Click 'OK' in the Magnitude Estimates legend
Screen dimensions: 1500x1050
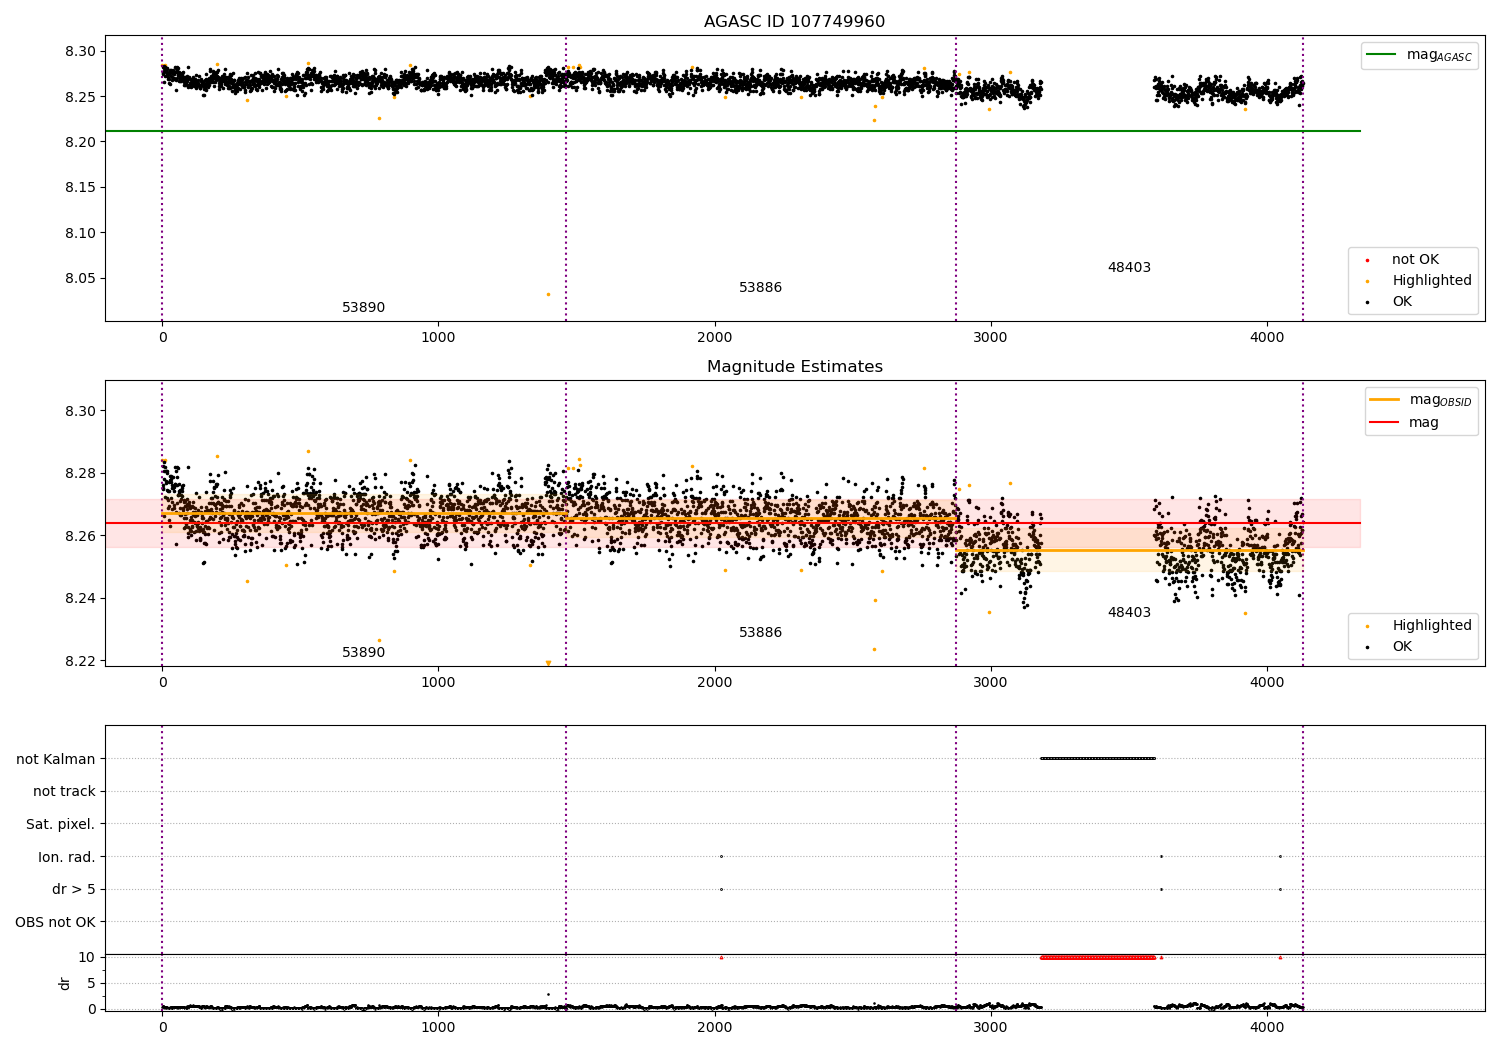[x=1402, y=646]
